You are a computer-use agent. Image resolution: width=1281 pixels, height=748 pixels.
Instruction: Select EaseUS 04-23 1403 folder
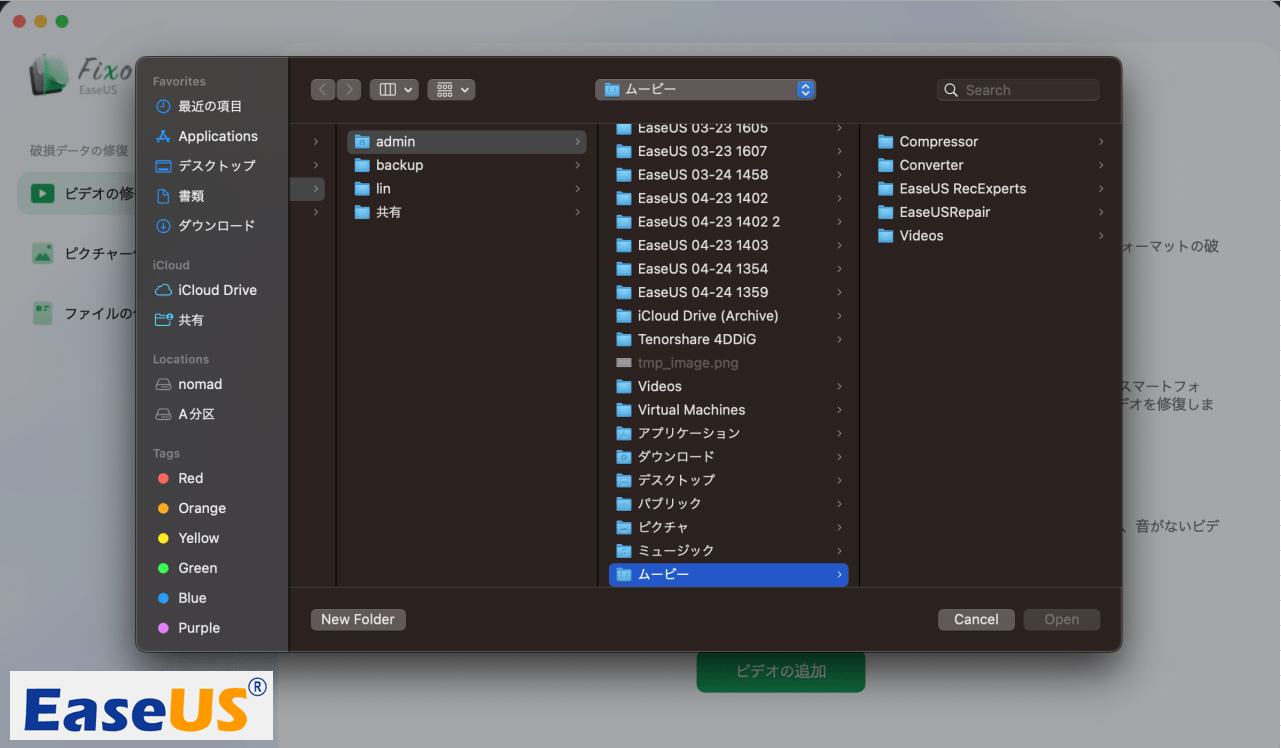pos(728,245)
